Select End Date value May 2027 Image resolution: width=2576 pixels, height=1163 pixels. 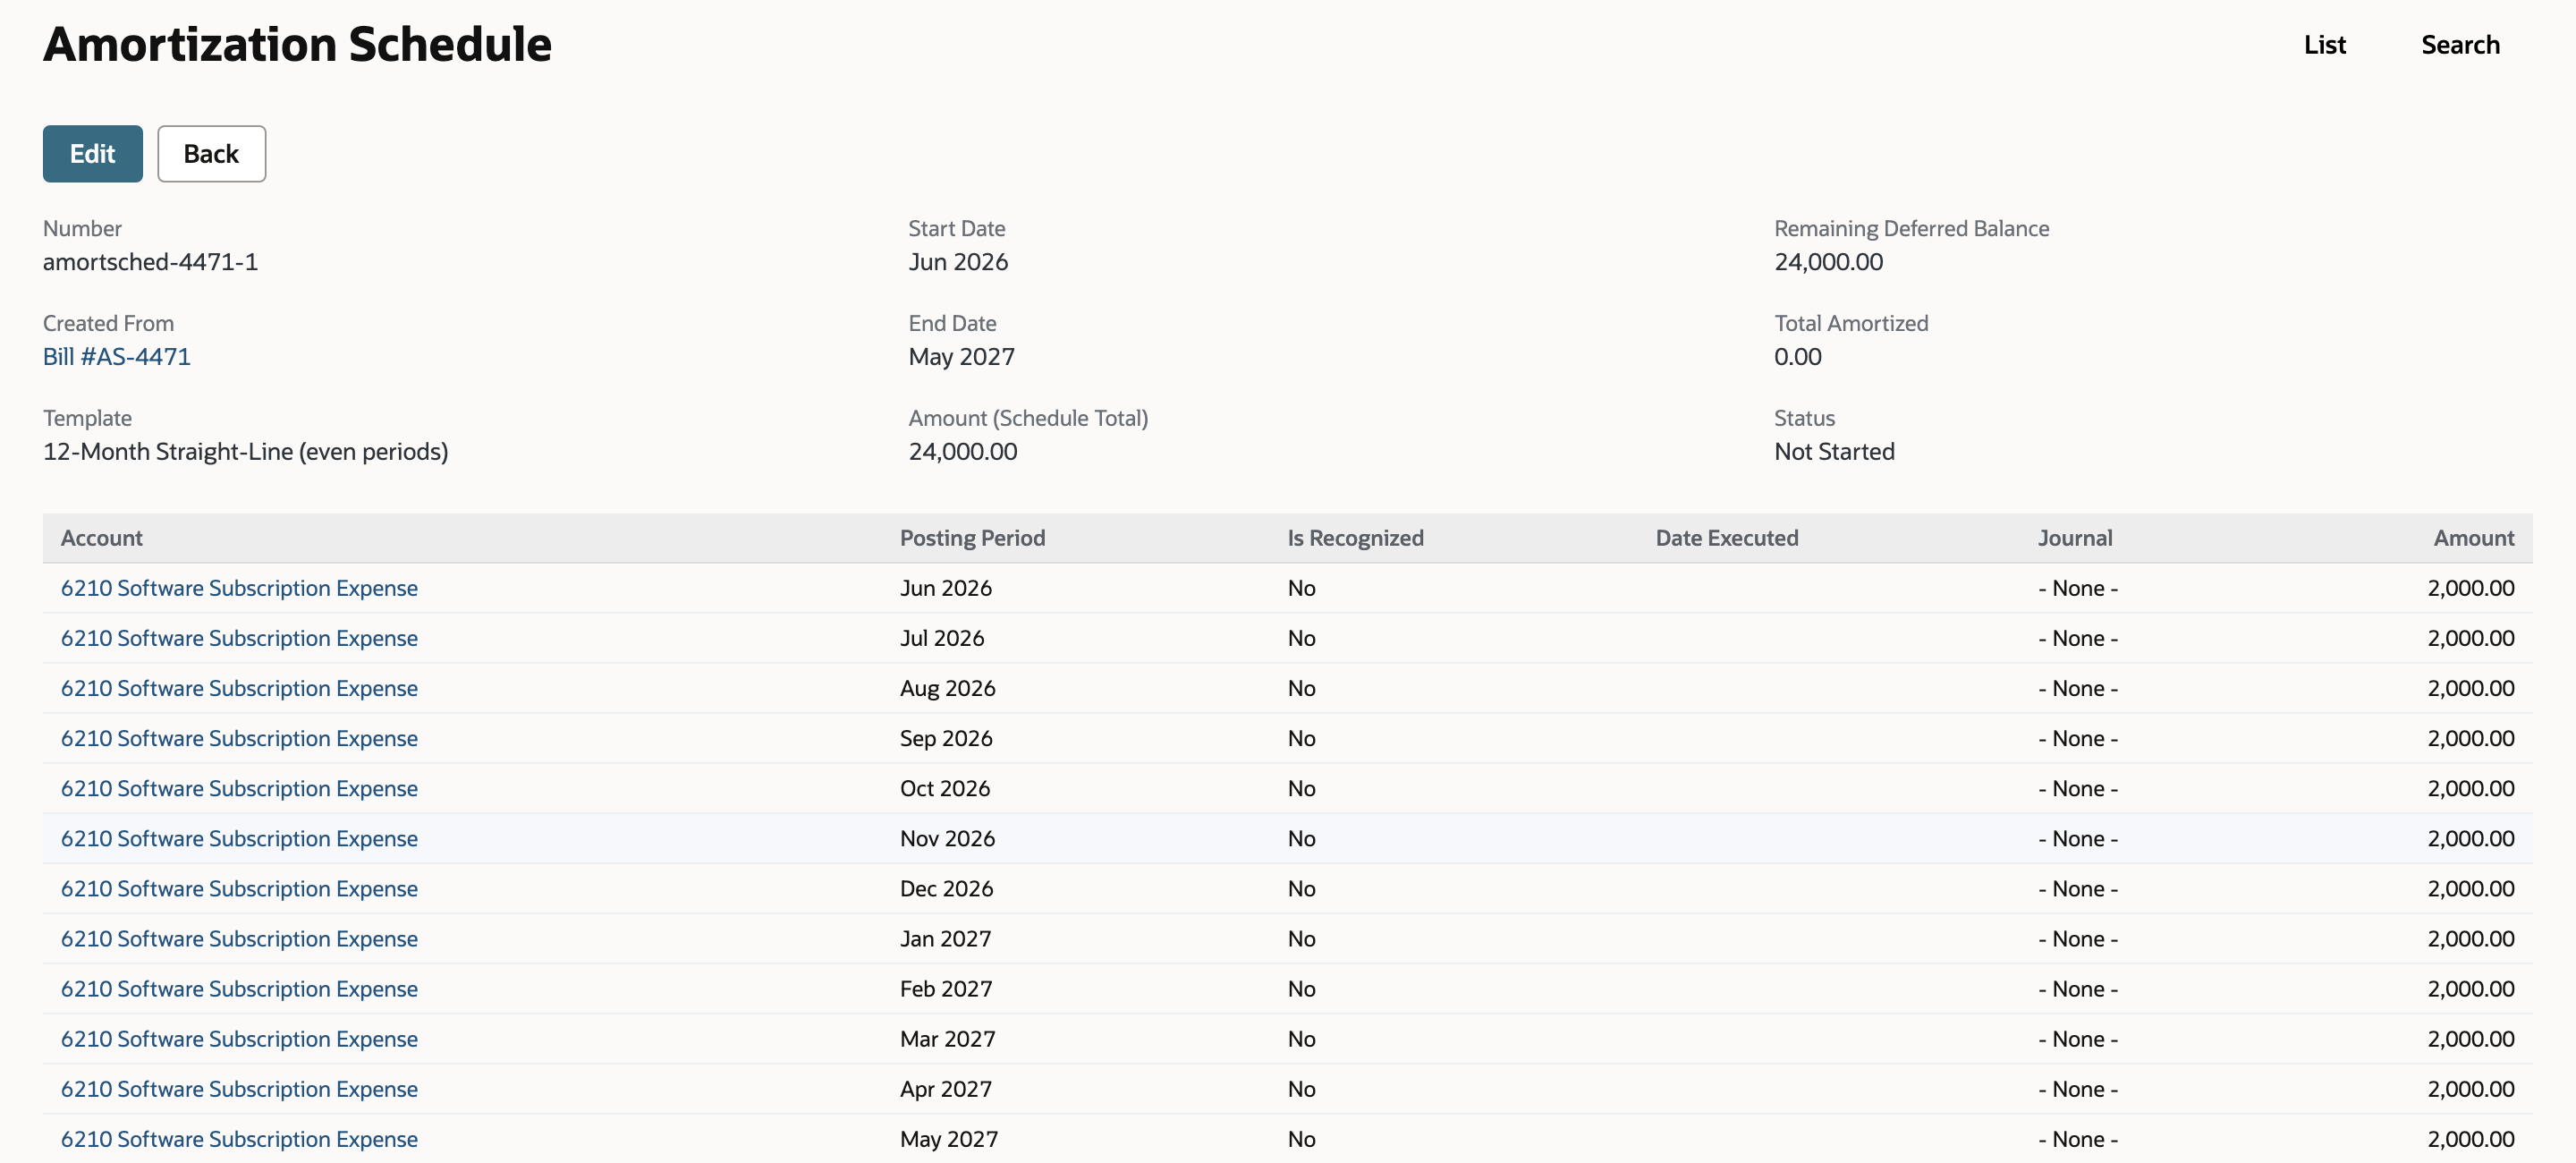(x=961, y=357)
